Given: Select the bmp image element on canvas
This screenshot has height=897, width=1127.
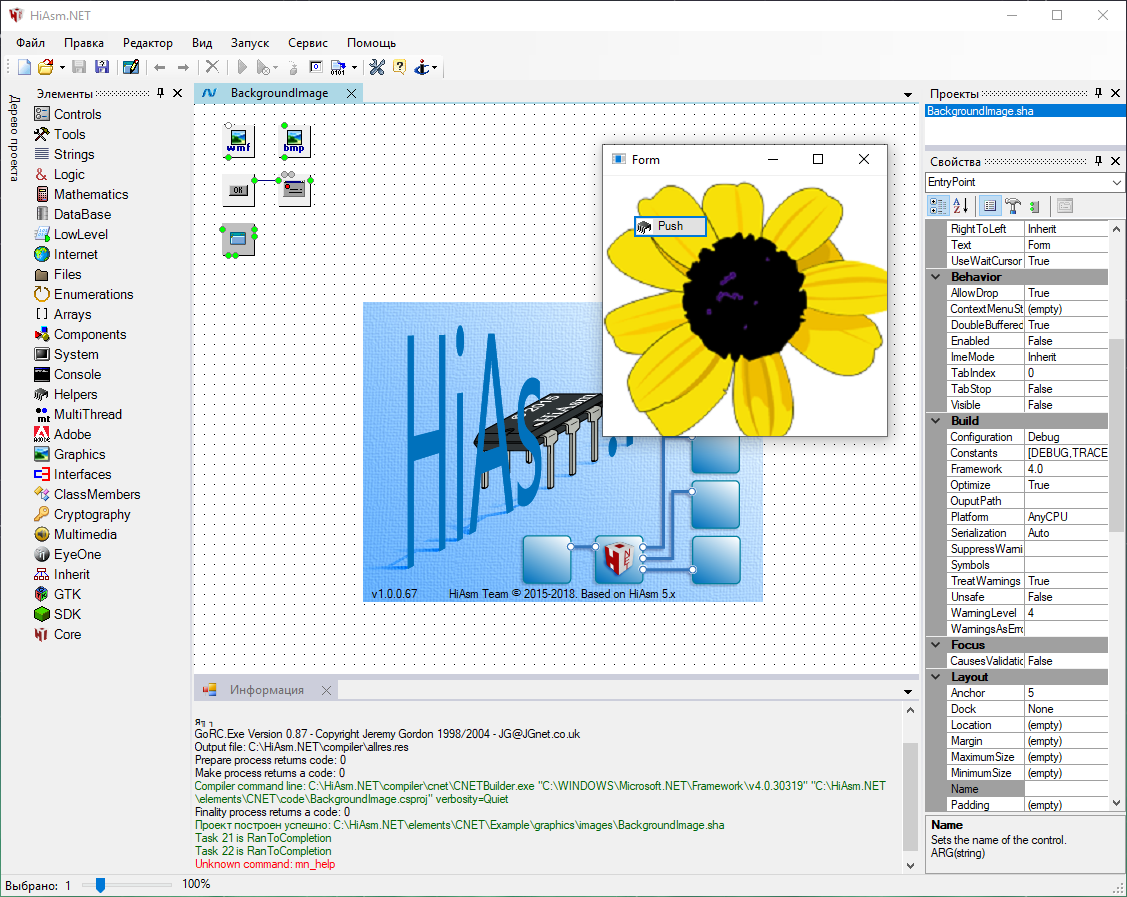Looking at the screenshot, I should (x=294, y=141).
